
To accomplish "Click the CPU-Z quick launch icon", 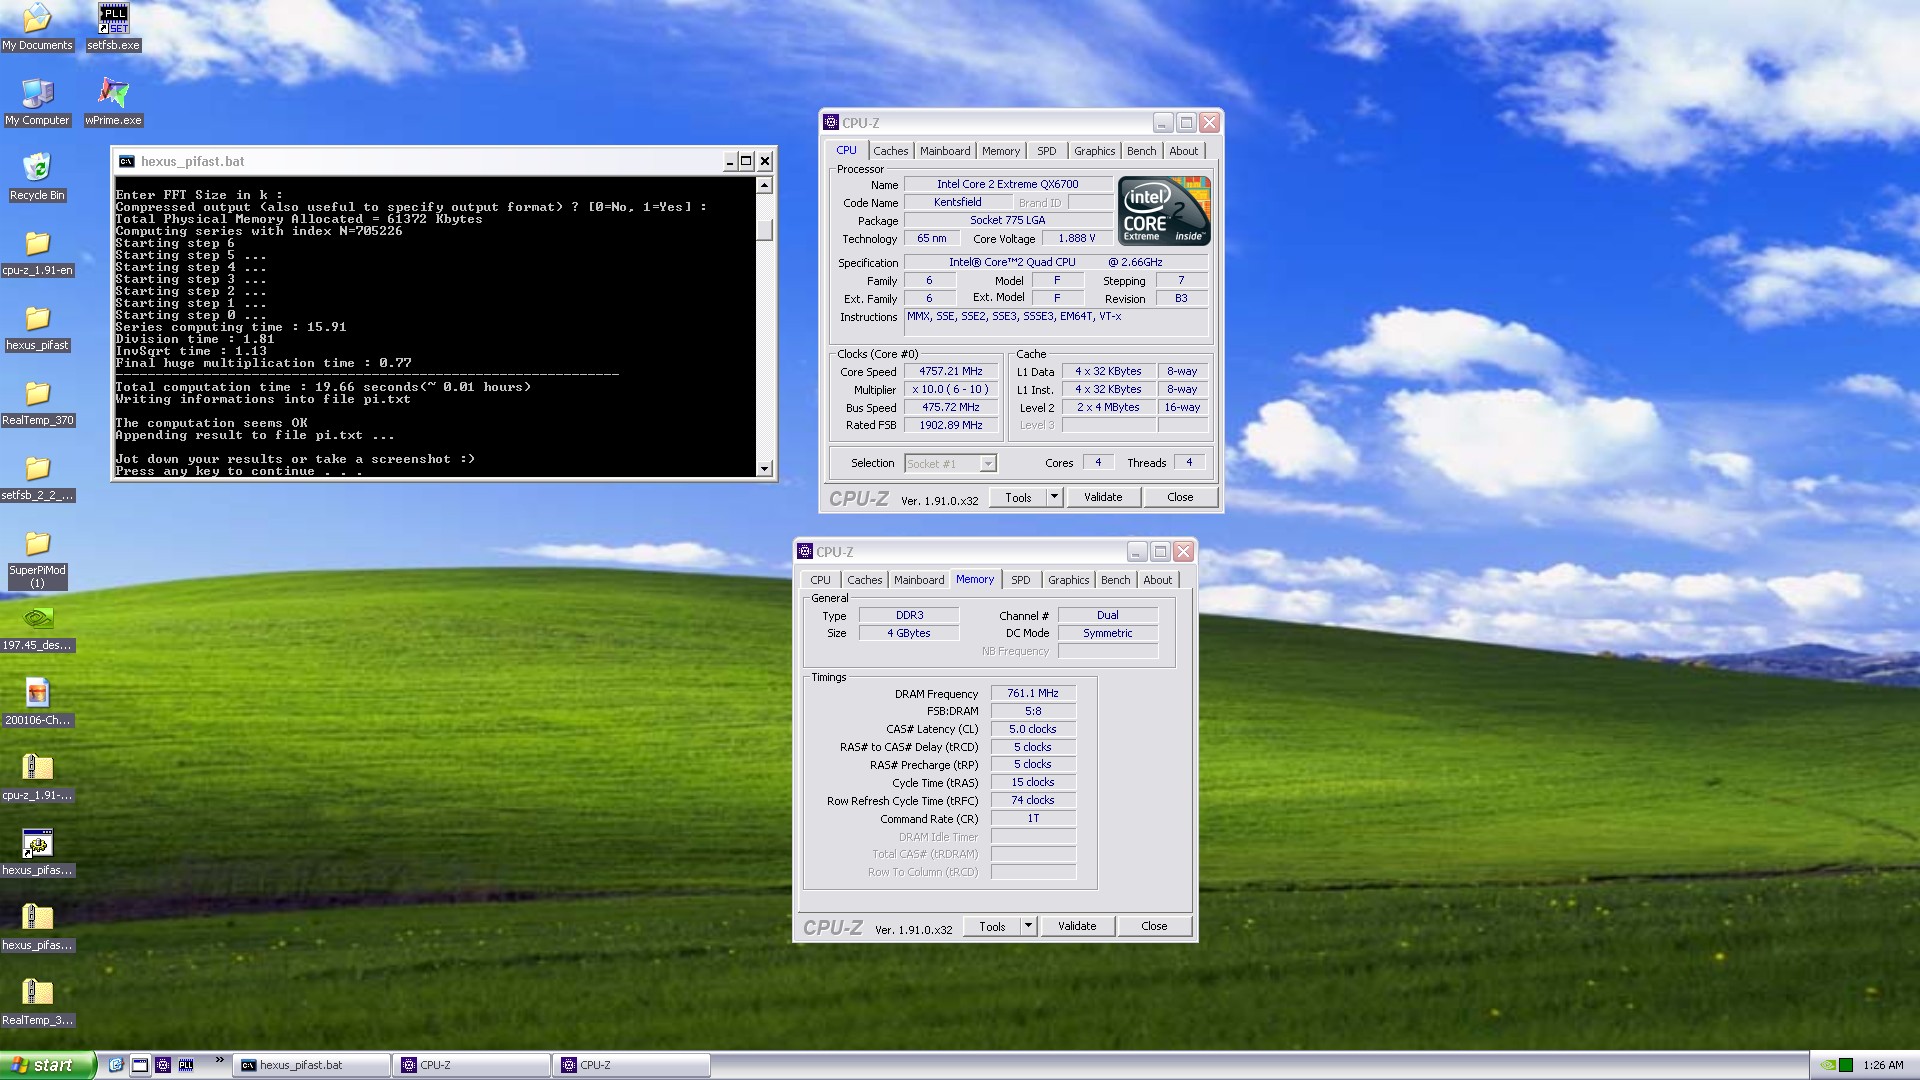I will (x=163, y=1065).
